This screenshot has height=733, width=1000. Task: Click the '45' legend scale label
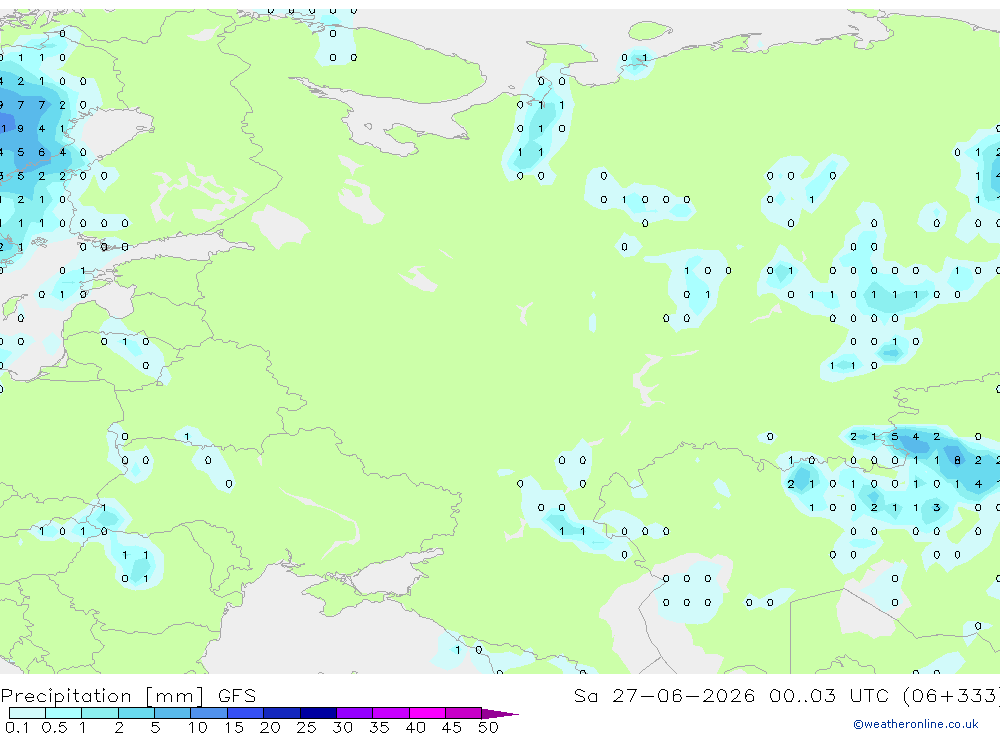[452, 727]
